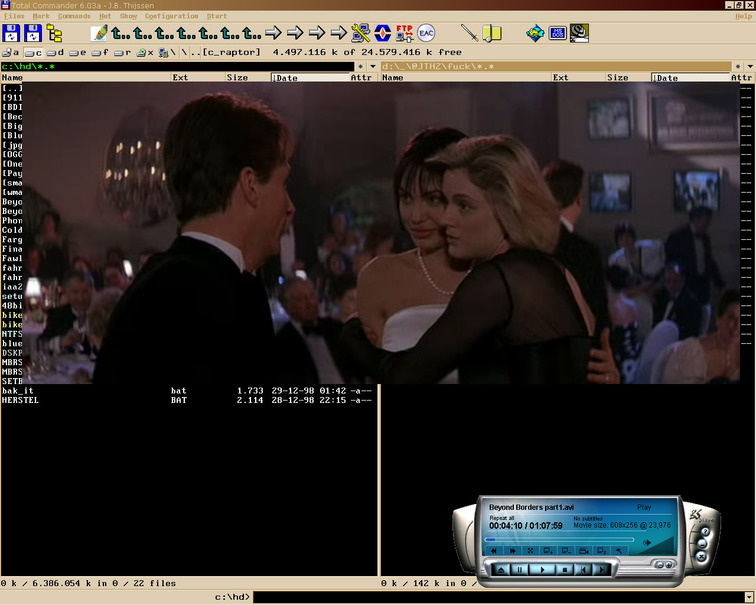756x605 pixels.
Task: Click the fast forward button in BSPlayer
Action: coord(513,550)
